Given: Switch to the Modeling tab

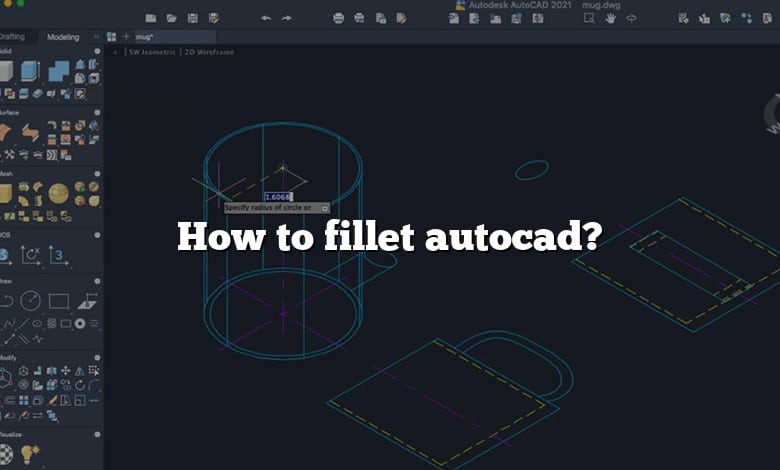Looking at the screenshot, I should [x=63, y=37].
